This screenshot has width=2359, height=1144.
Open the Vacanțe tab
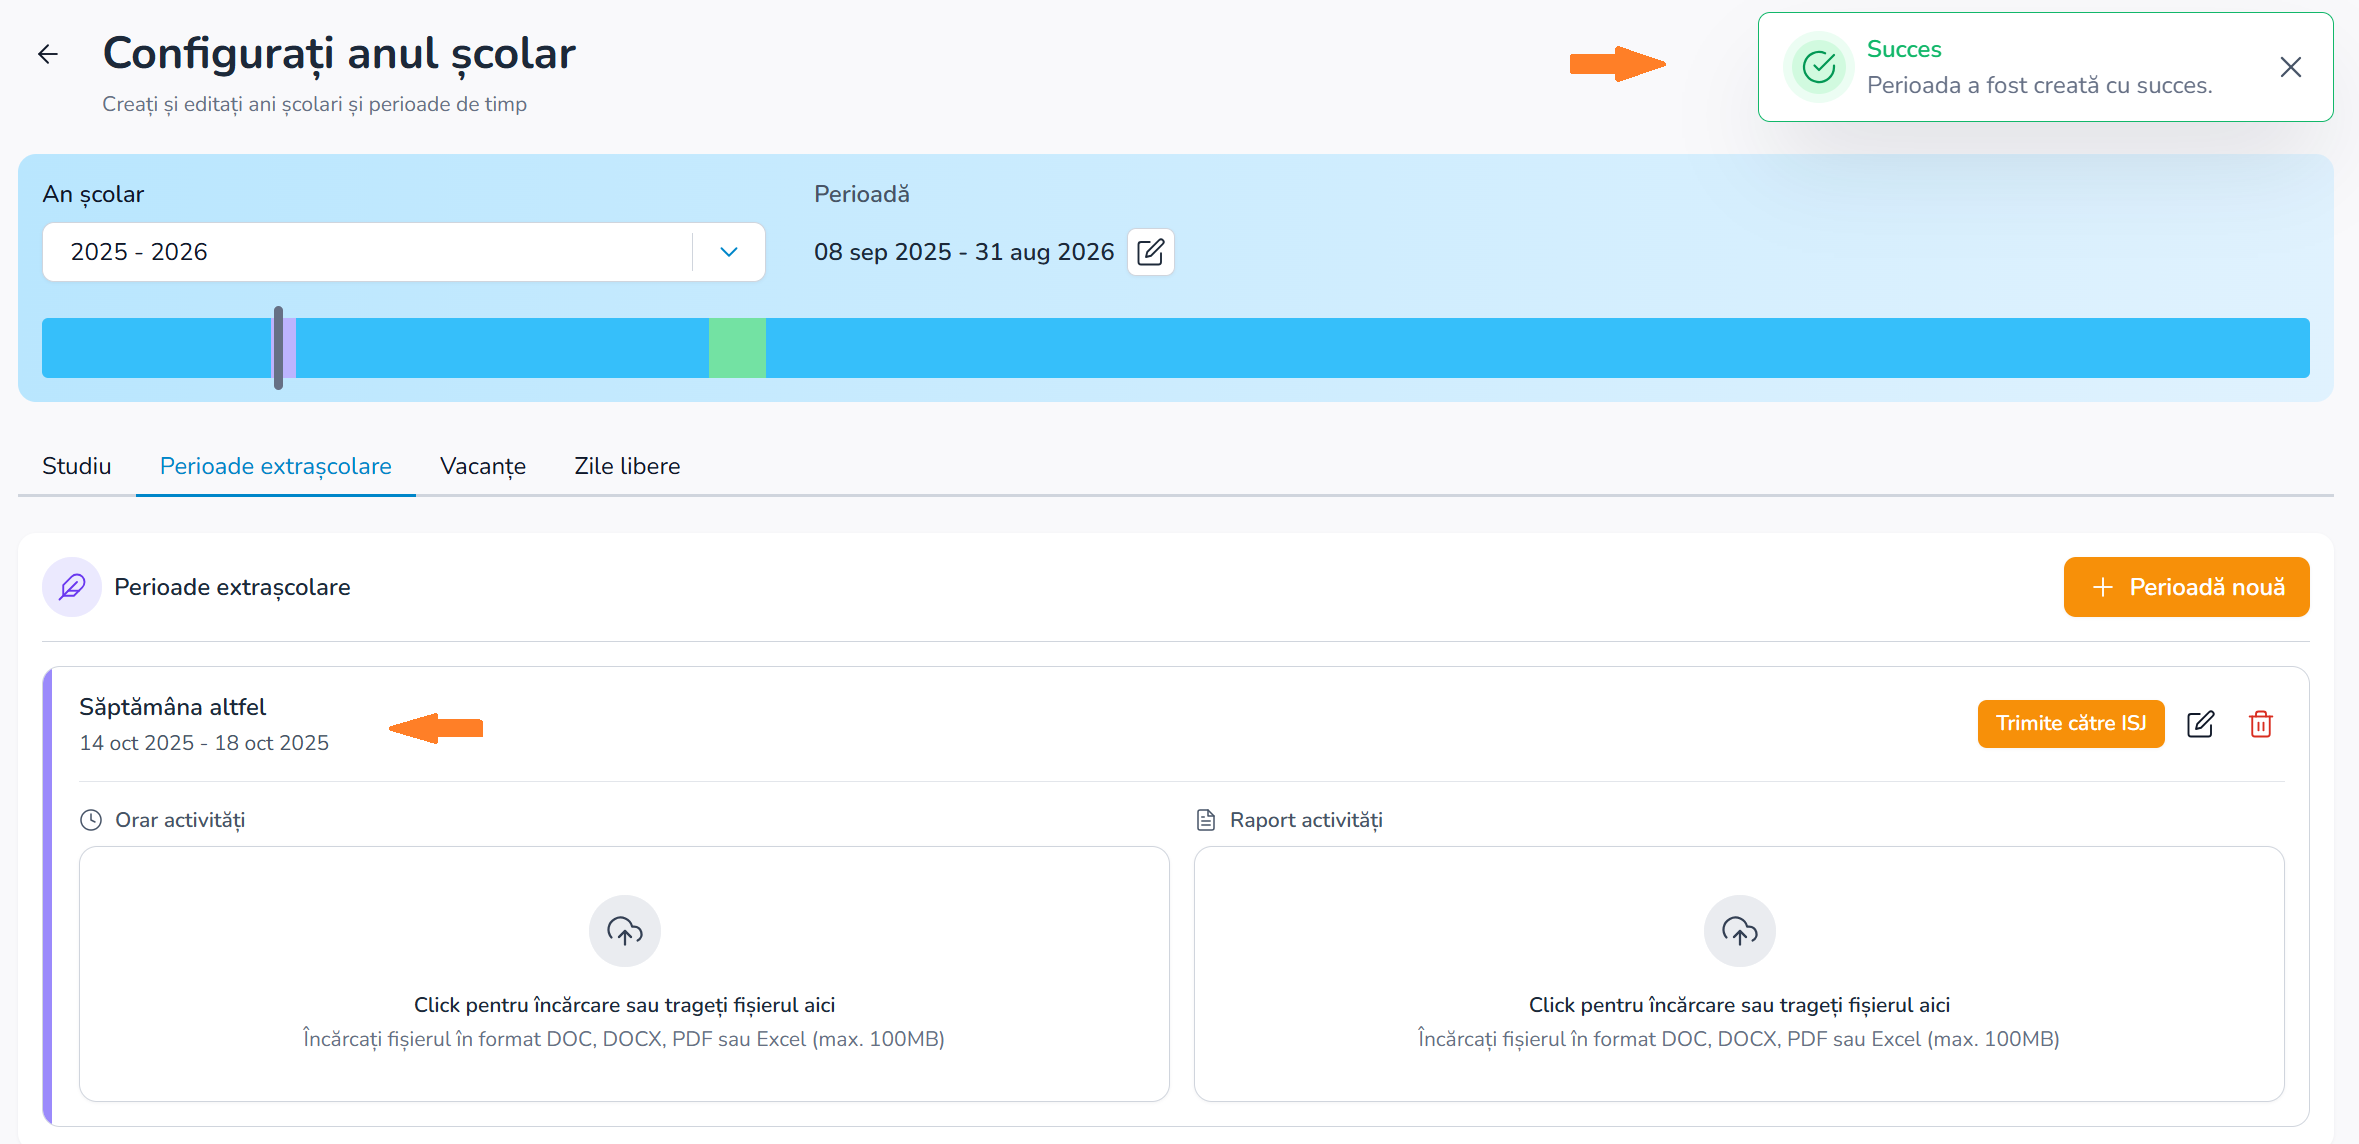tap(483, 466)
